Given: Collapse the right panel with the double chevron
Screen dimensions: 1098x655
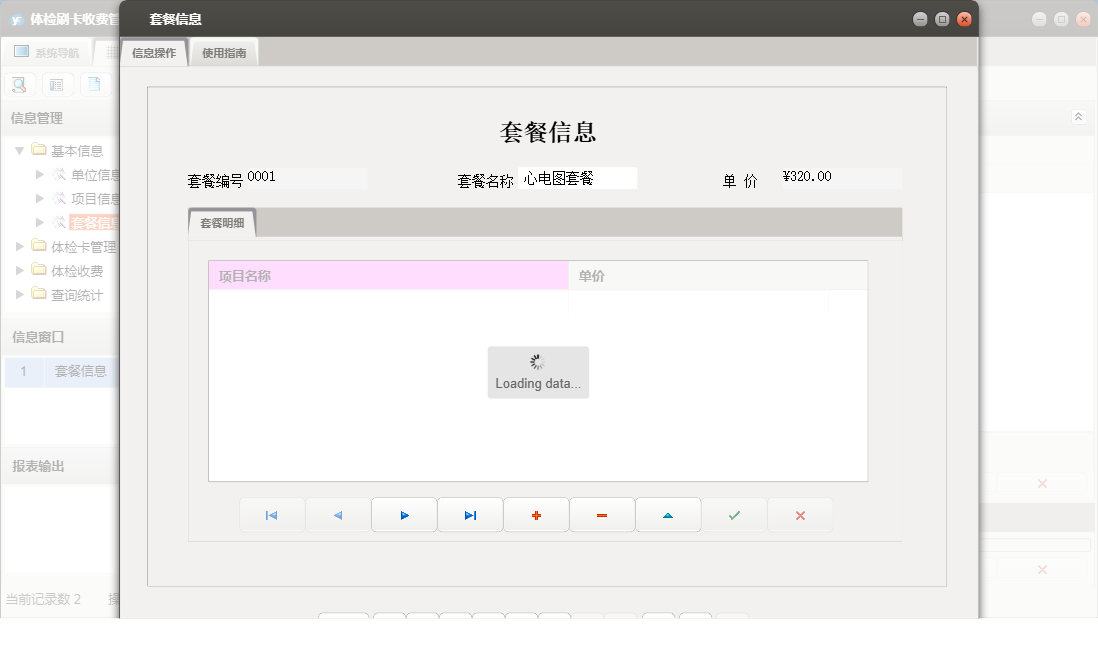Looking at the screenshot, I should (1078, 116).
